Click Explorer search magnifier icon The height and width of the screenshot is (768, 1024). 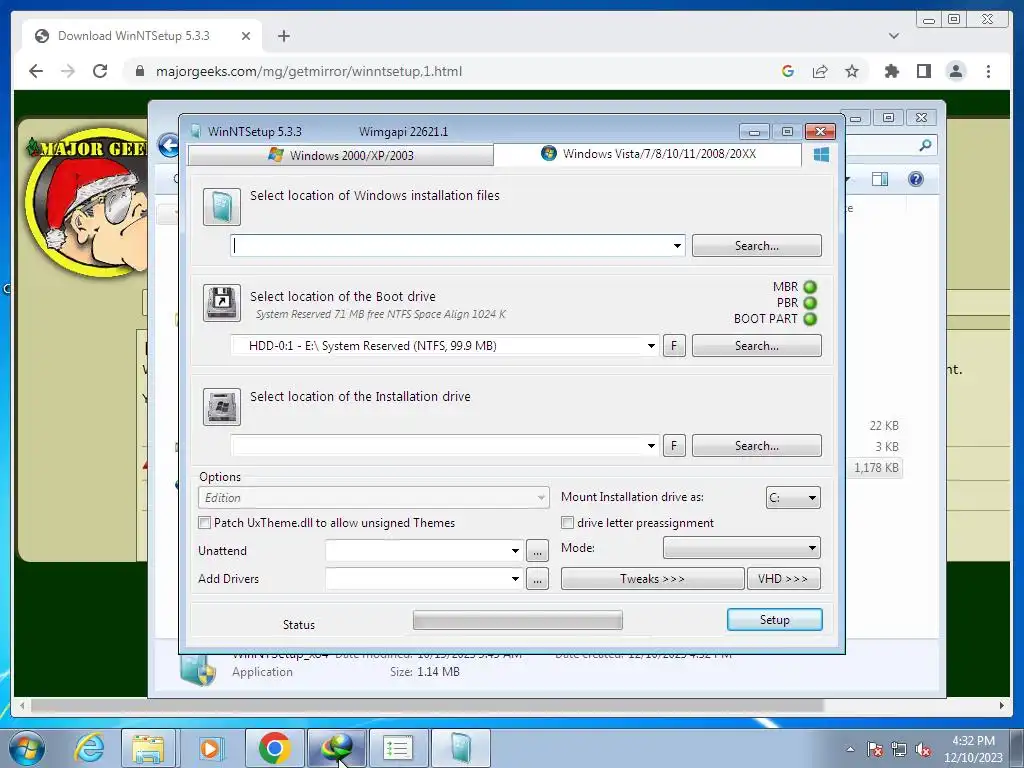click(x=925, y=145)
